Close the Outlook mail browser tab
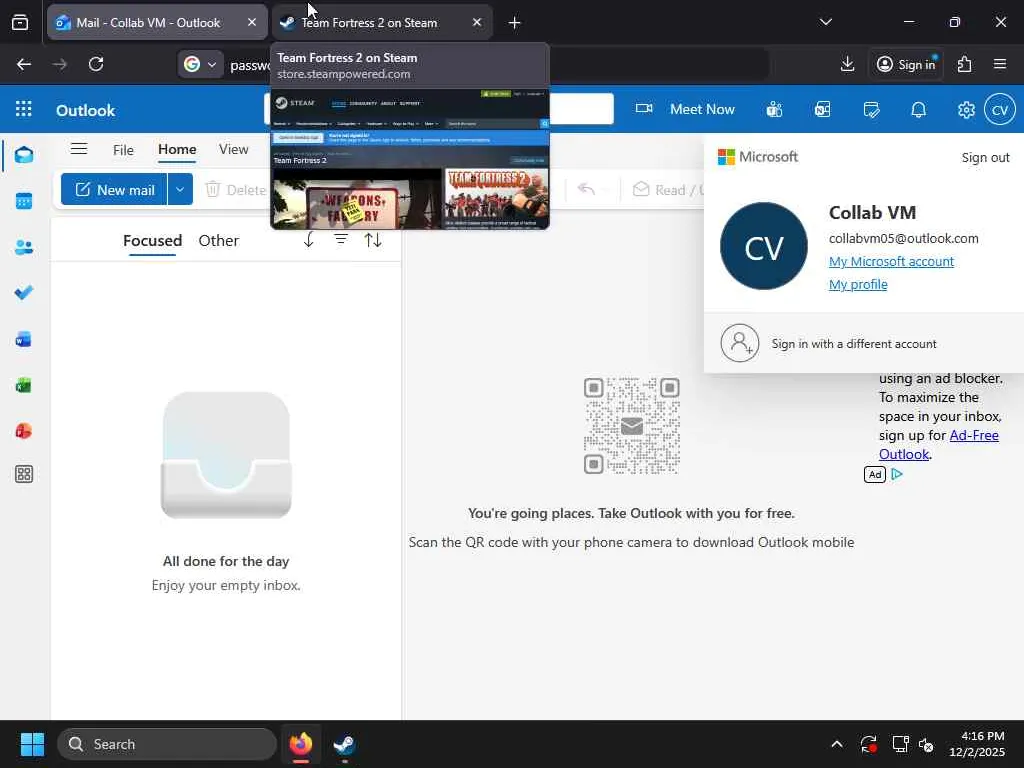Screen dimensions: 1024x768 click(252, 22)
